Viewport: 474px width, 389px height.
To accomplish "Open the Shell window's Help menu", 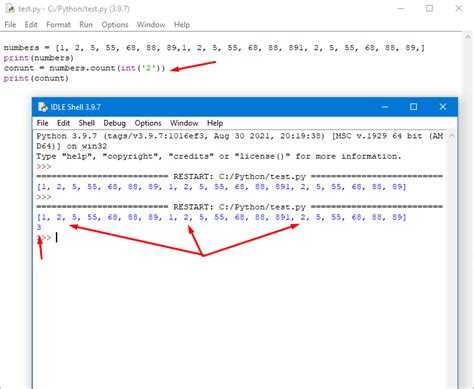I will pos(215,123).
